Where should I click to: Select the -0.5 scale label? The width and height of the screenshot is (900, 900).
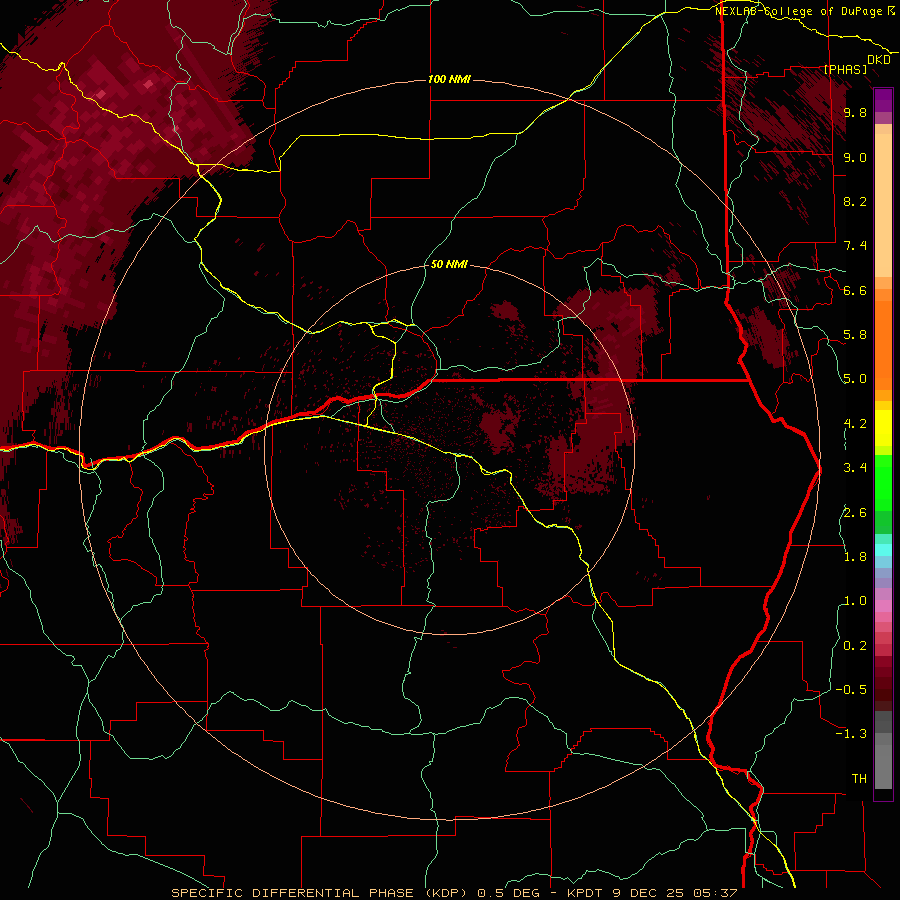[851, 690]
